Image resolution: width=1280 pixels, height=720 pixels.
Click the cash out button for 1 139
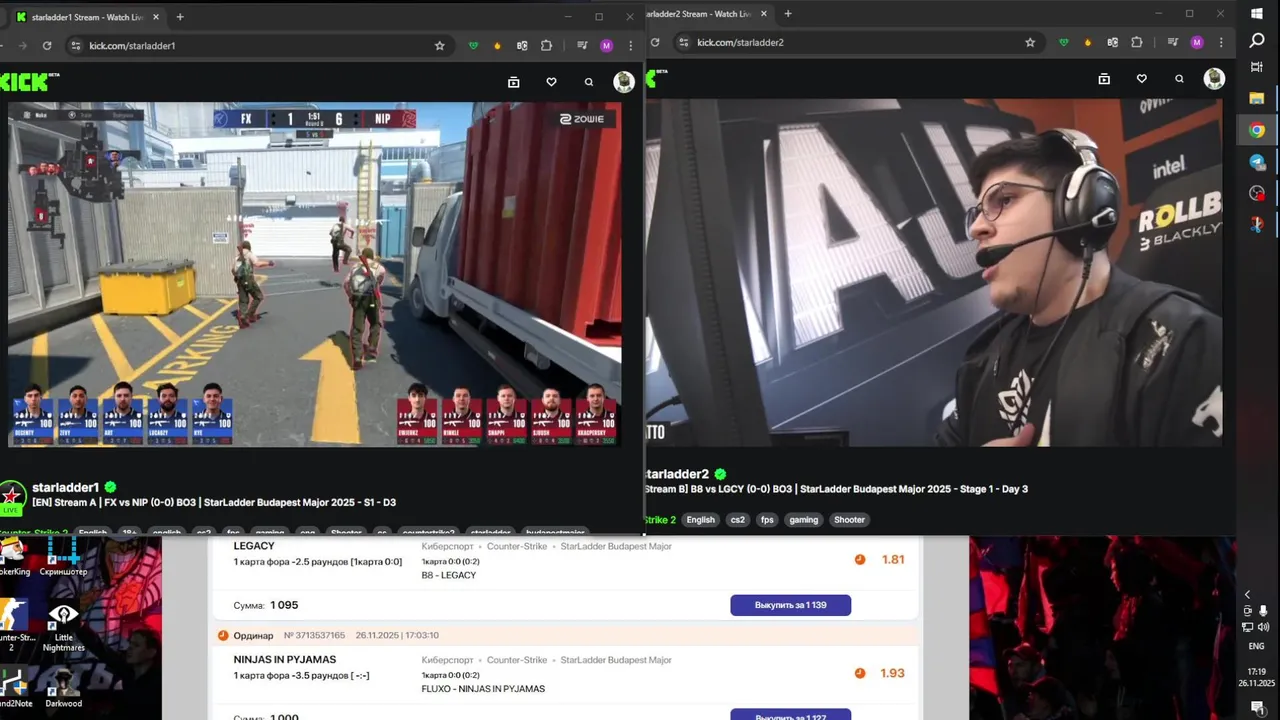click(790, 605)
